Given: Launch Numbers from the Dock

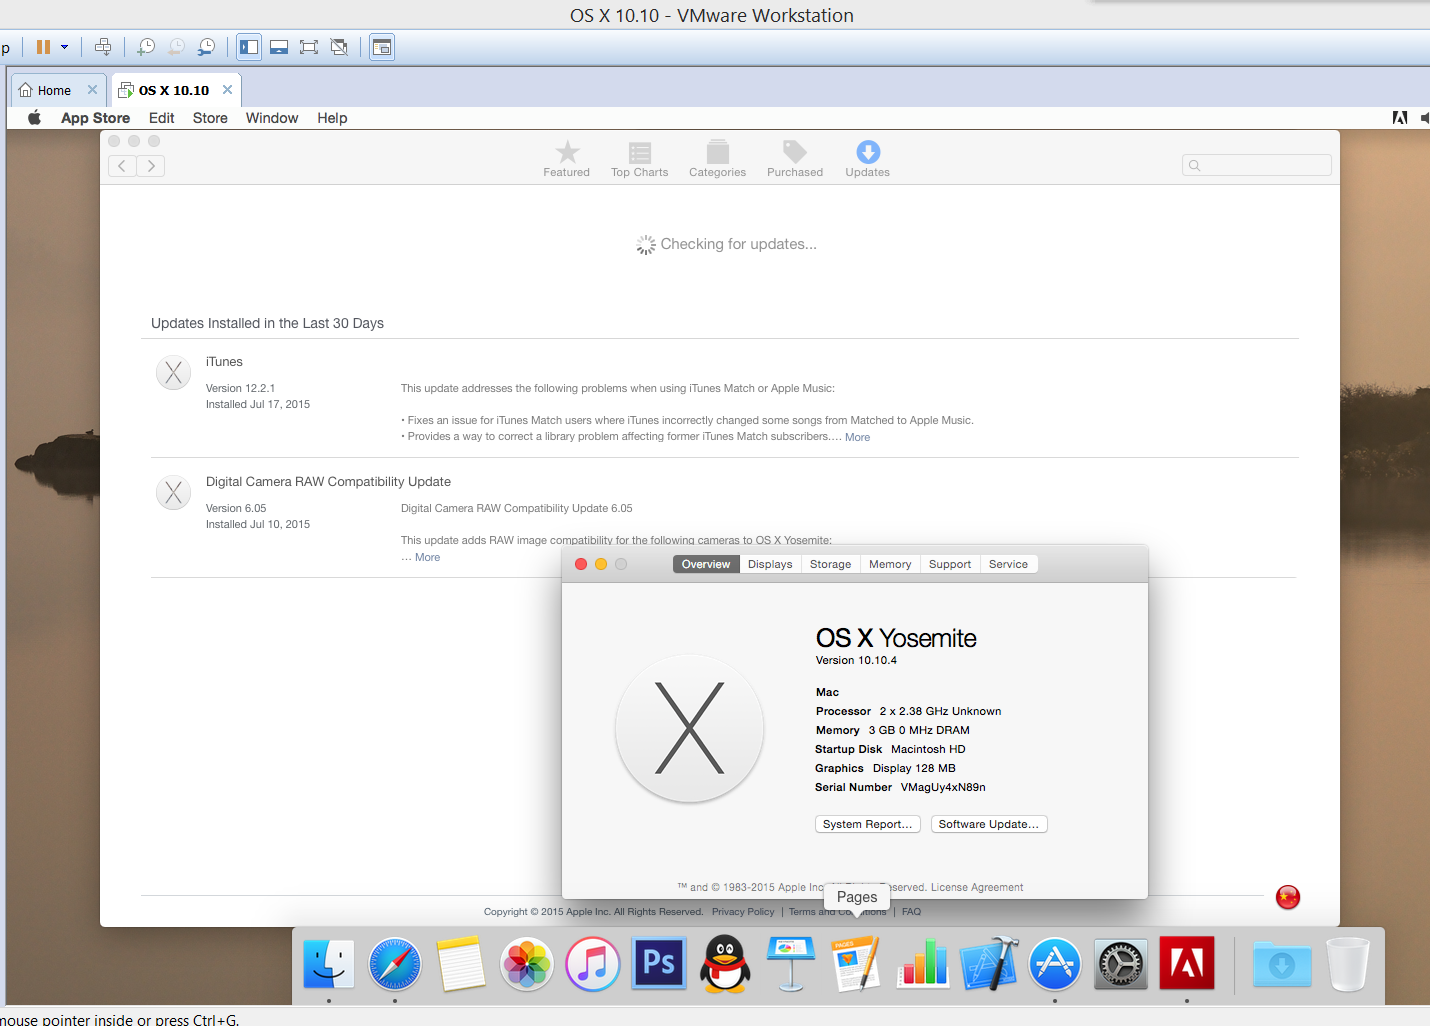Looking at the screenshot, I should coord(923,964).
